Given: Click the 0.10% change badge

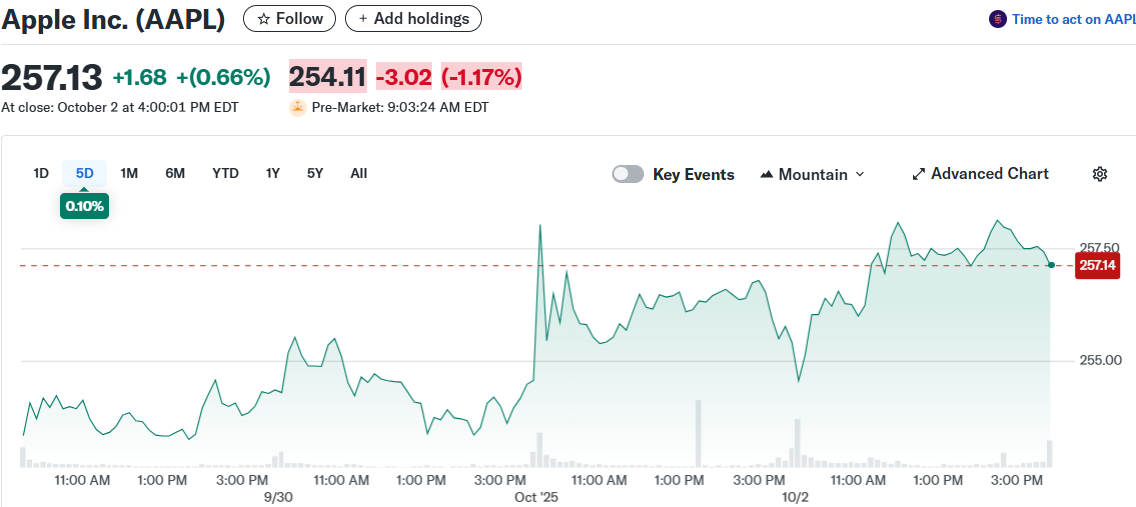Looking at the screenshot, I should pyautogui.click(x=84, y=206).
